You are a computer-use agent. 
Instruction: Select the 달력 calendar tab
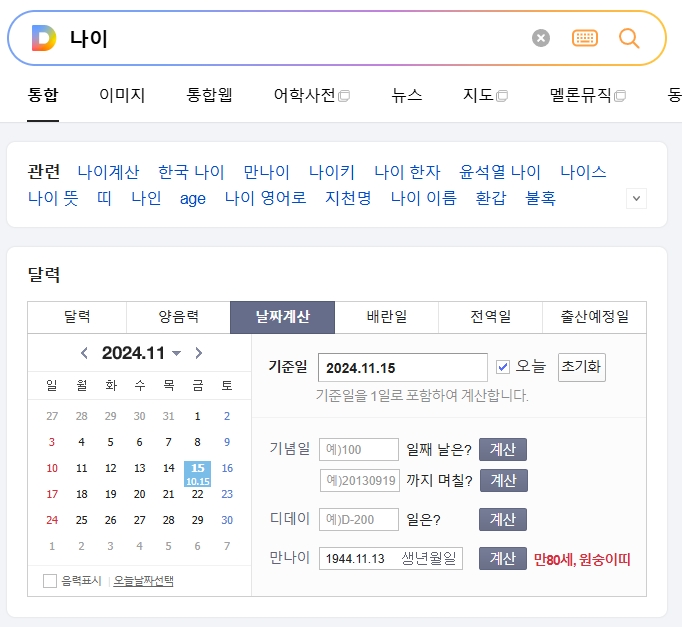click(77, 317)
